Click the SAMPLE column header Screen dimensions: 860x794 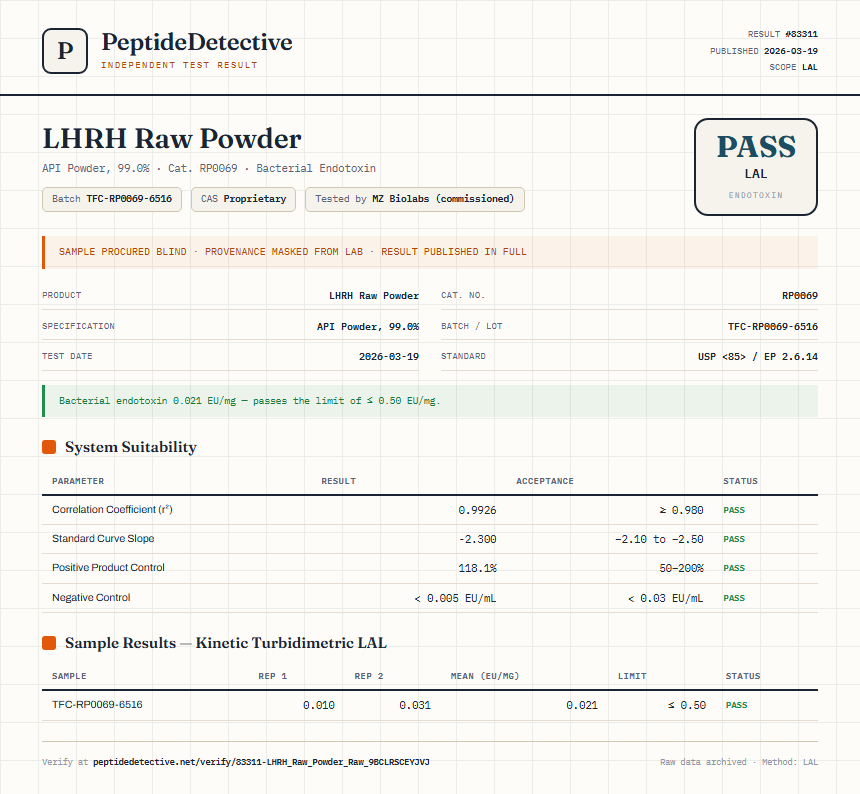(69, 676)
